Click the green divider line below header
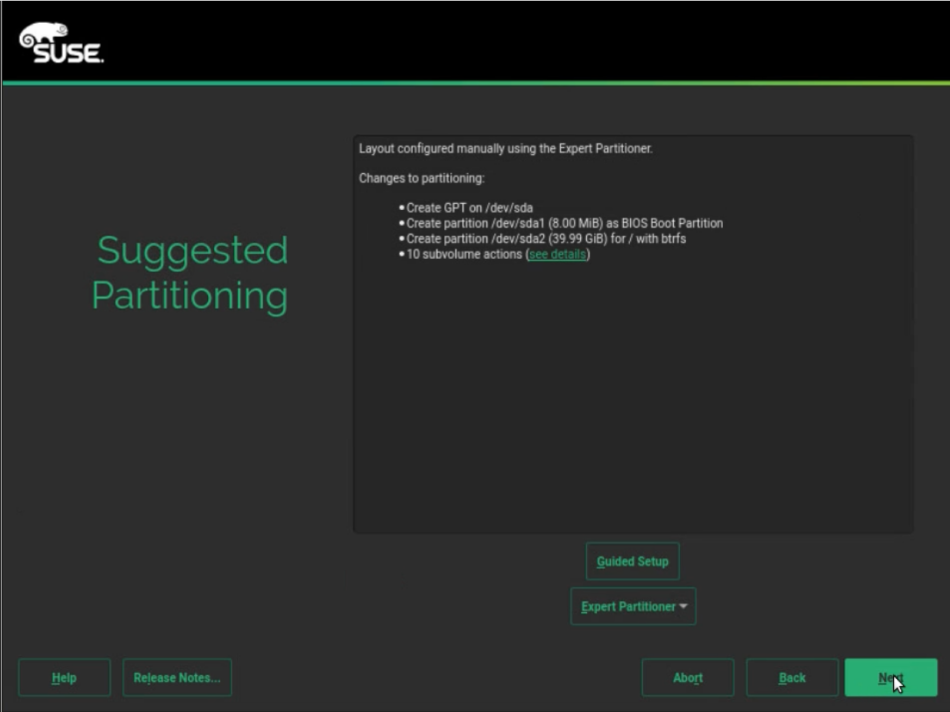The height and width of the screenshot is (712, 950). (x=475, y=83)
